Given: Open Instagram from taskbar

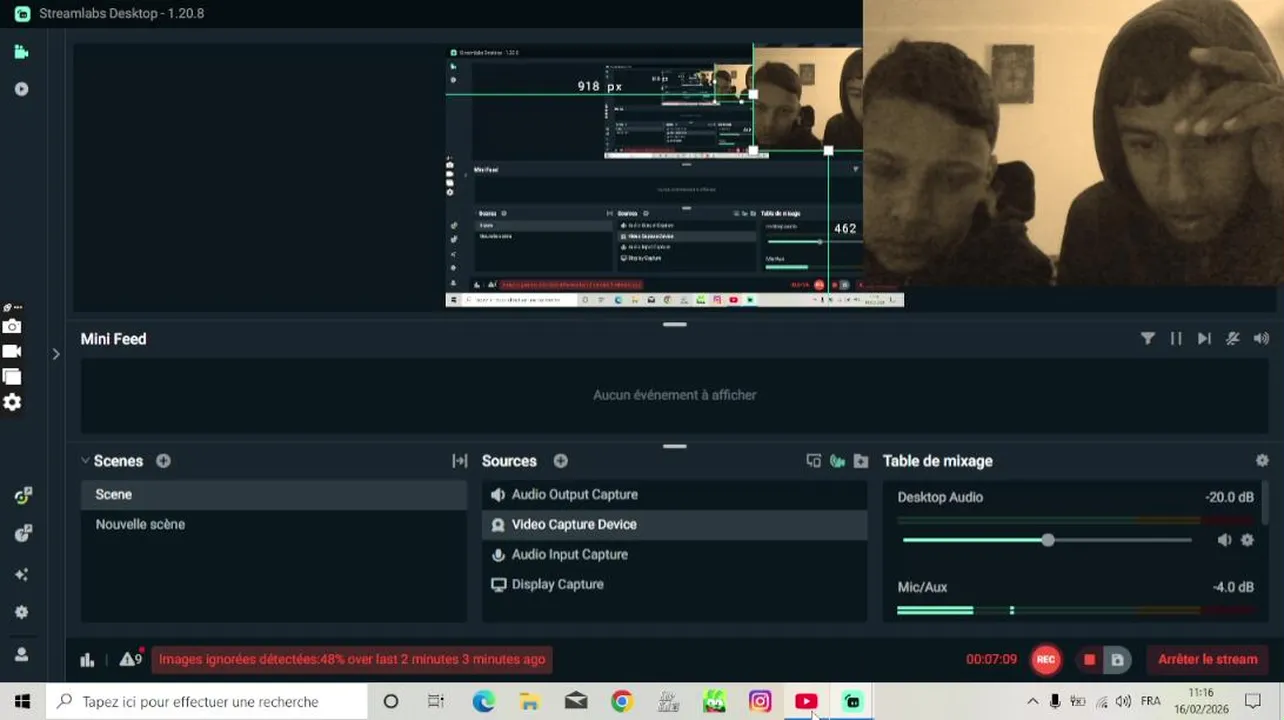Looking at the screenshot, I should tap(760, 702).
